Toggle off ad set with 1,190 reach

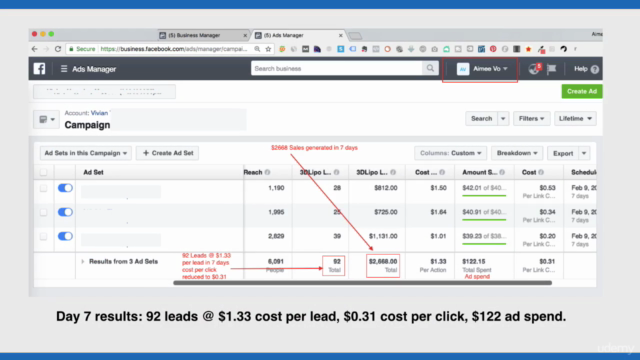pyautogui.click(x=65, y=188)
